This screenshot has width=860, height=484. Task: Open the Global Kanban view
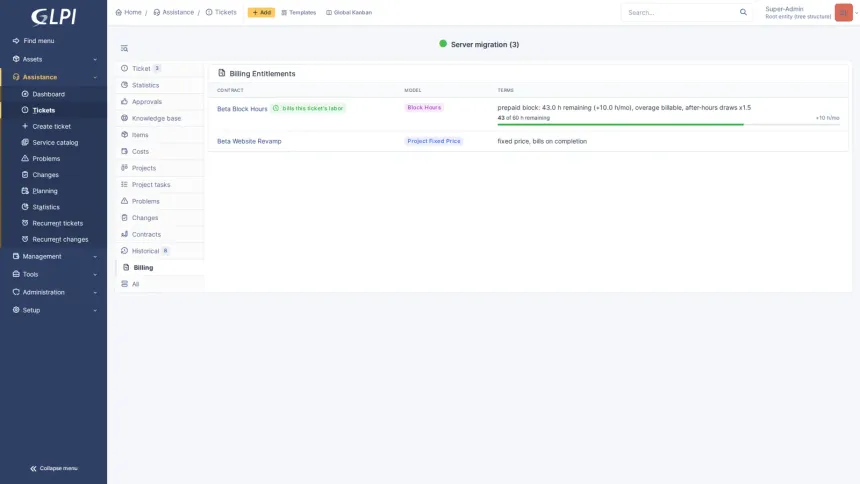[349, 12]
